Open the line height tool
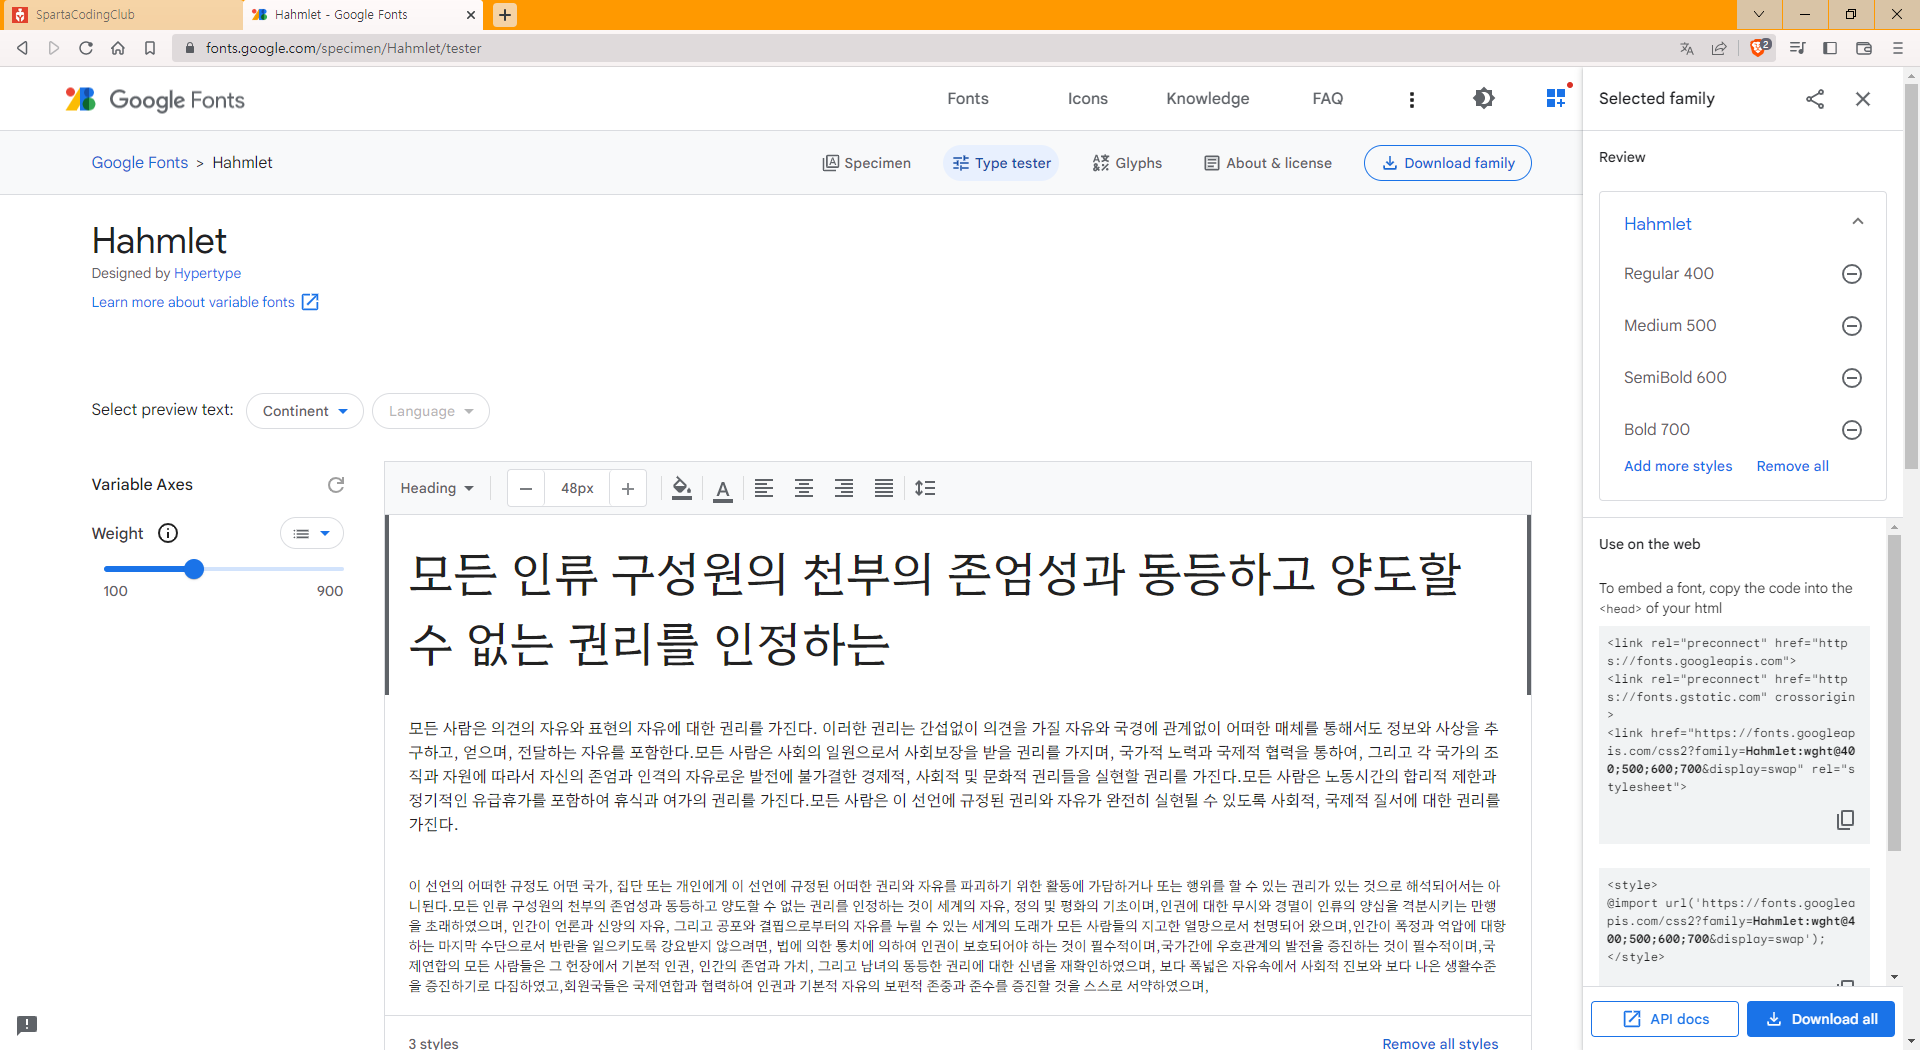 925,488
